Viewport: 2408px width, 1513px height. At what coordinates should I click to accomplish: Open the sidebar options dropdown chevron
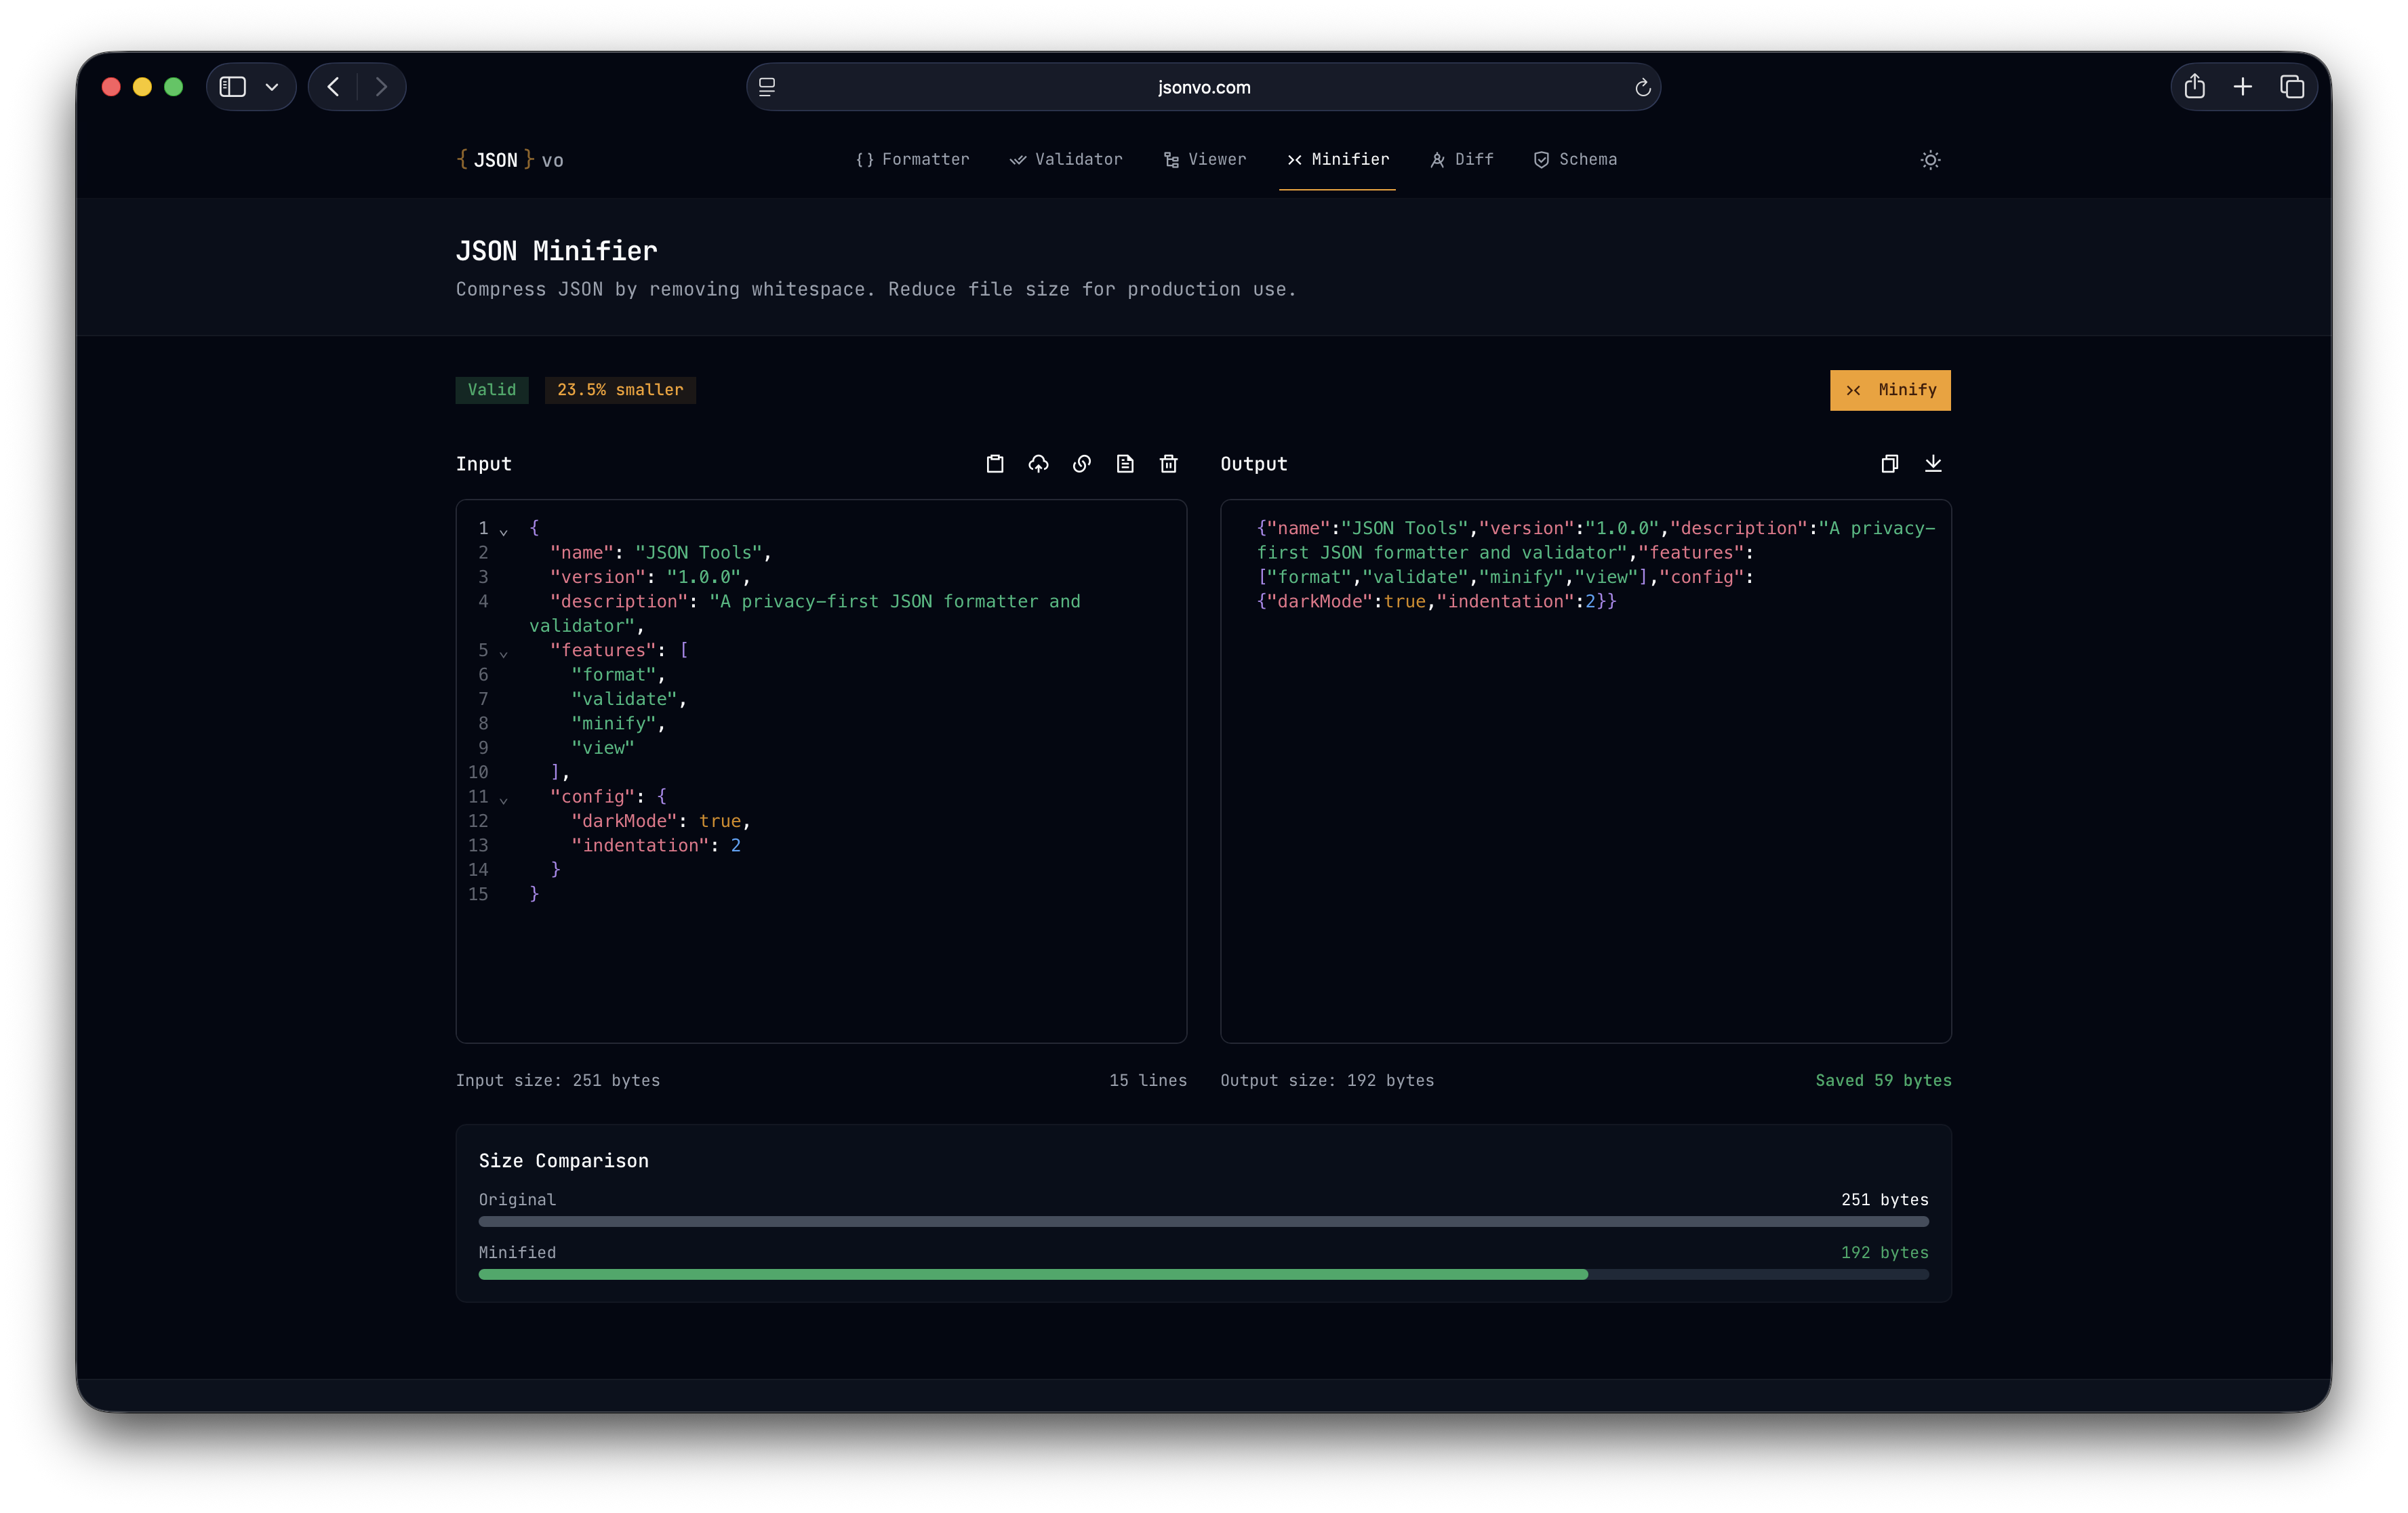[272, 87]
